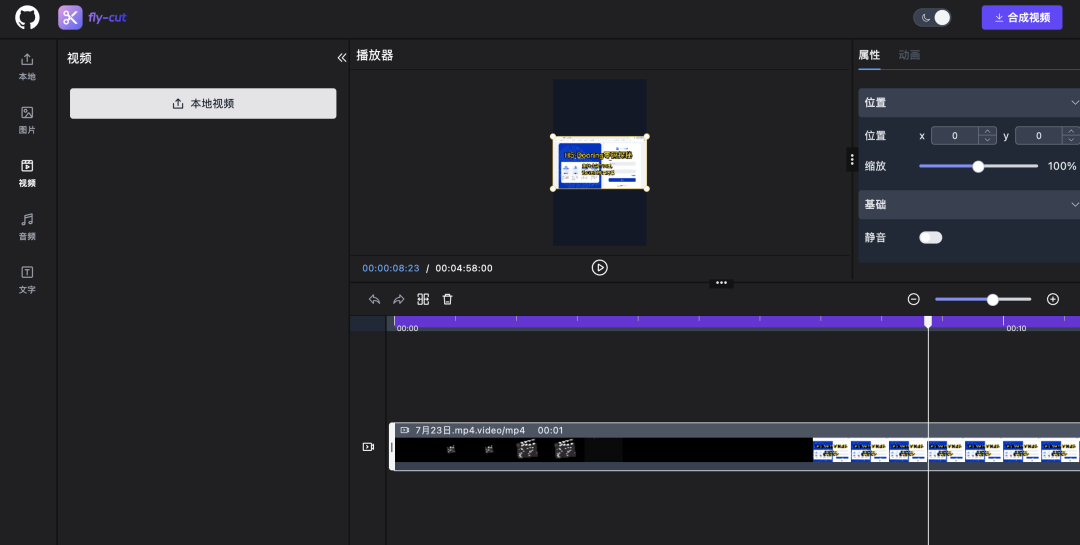The height and width of the screenshot is (545, 1080).
Task: Click the top-left preview resize handle
Action: [x=553, y=137]
